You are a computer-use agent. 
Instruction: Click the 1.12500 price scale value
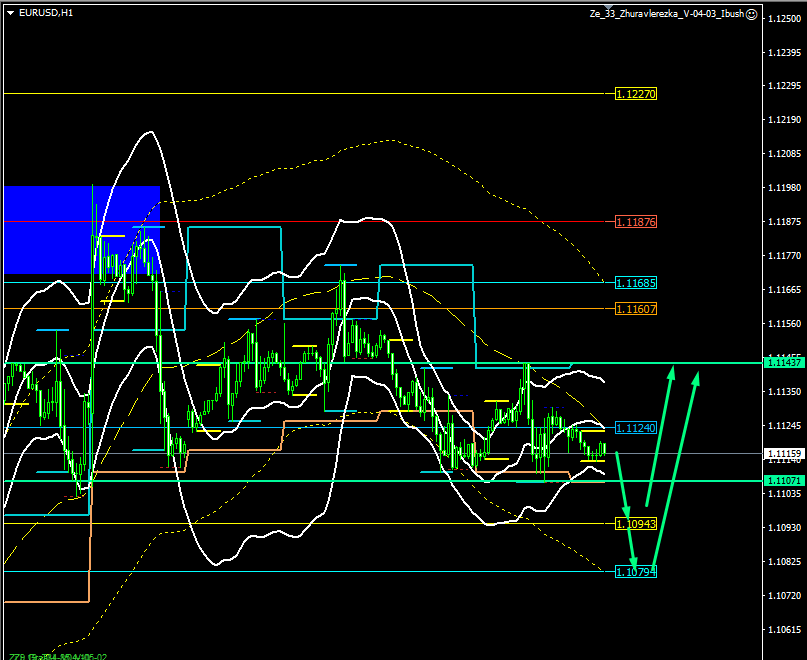tap(783, 19)
